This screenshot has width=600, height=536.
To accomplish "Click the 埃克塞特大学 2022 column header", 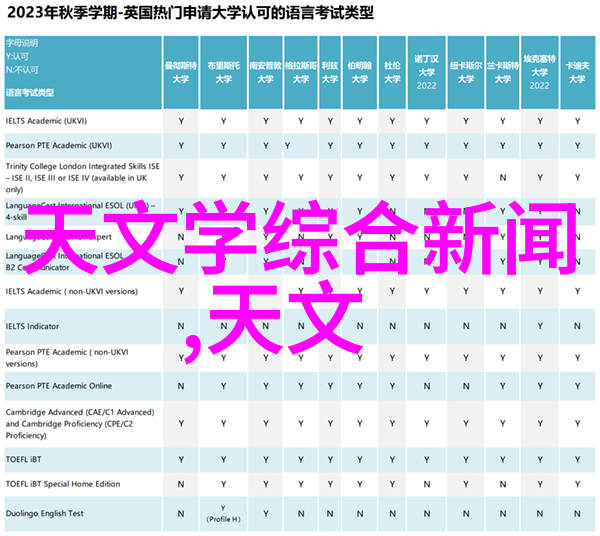I will pos(540,72).
